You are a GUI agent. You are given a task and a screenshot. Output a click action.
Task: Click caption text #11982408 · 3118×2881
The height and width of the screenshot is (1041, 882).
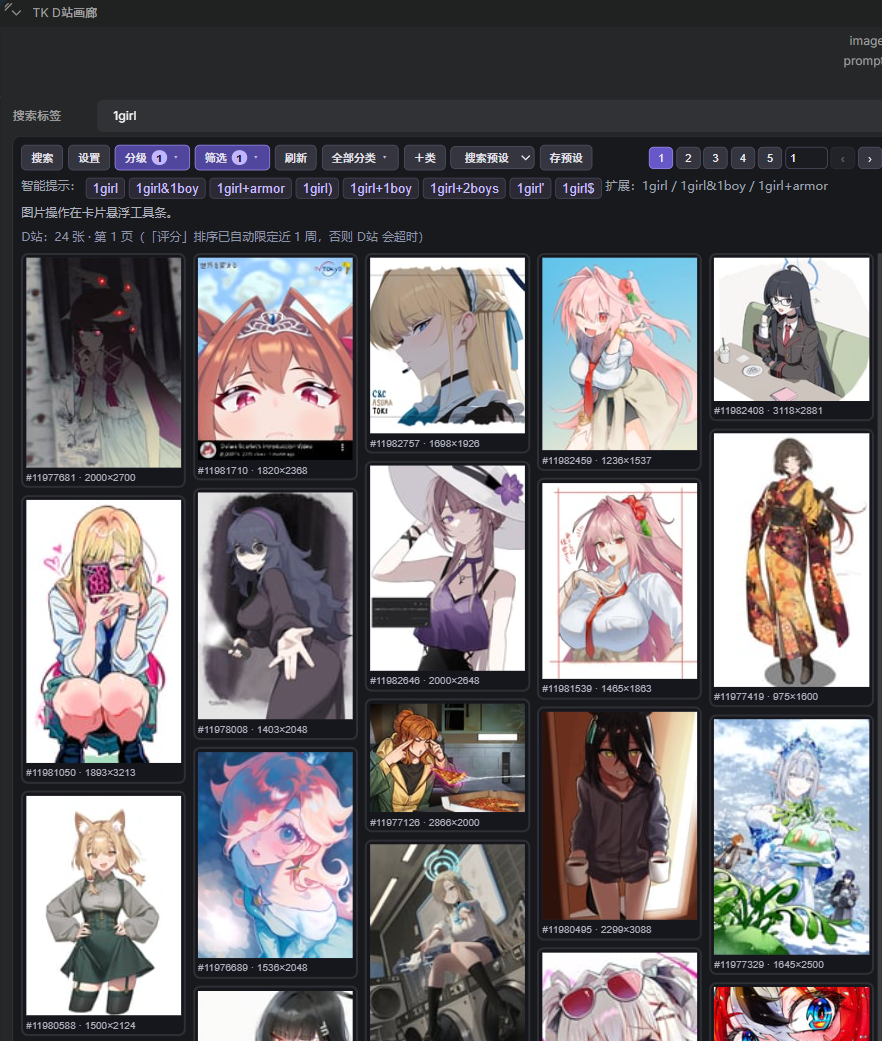[769, 411]
